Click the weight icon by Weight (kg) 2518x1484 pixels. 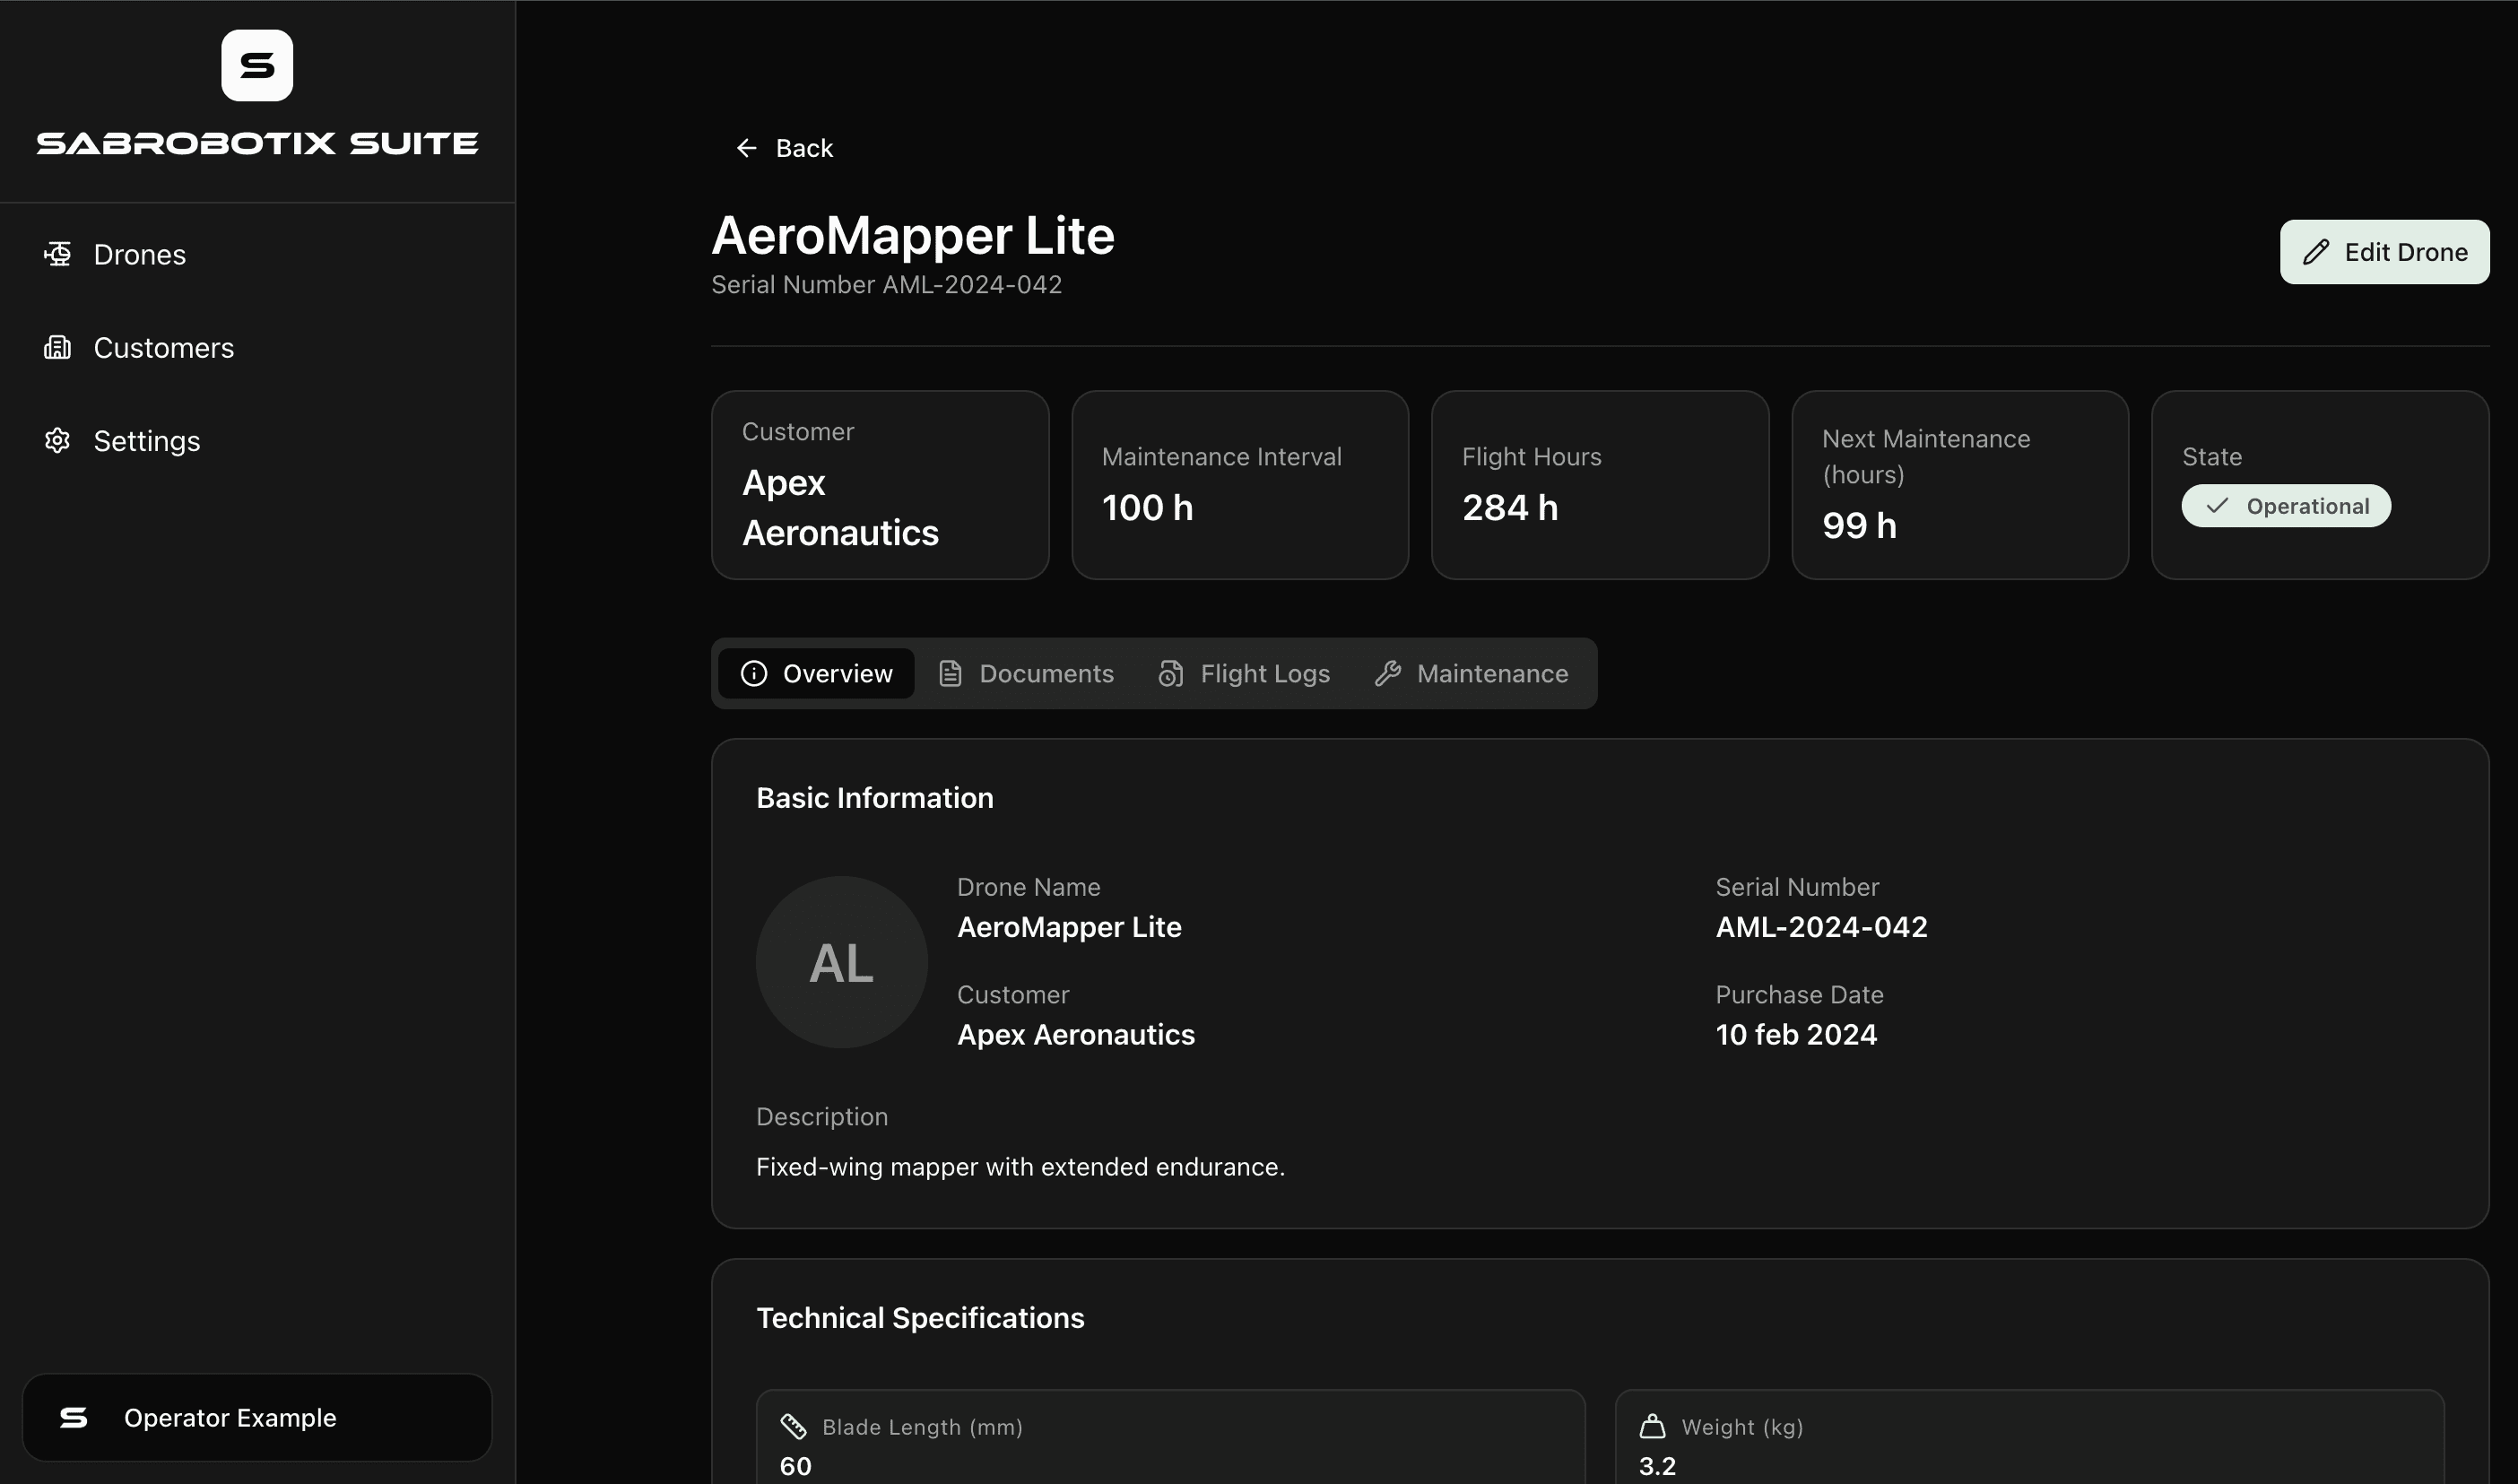(1652, 1426)
